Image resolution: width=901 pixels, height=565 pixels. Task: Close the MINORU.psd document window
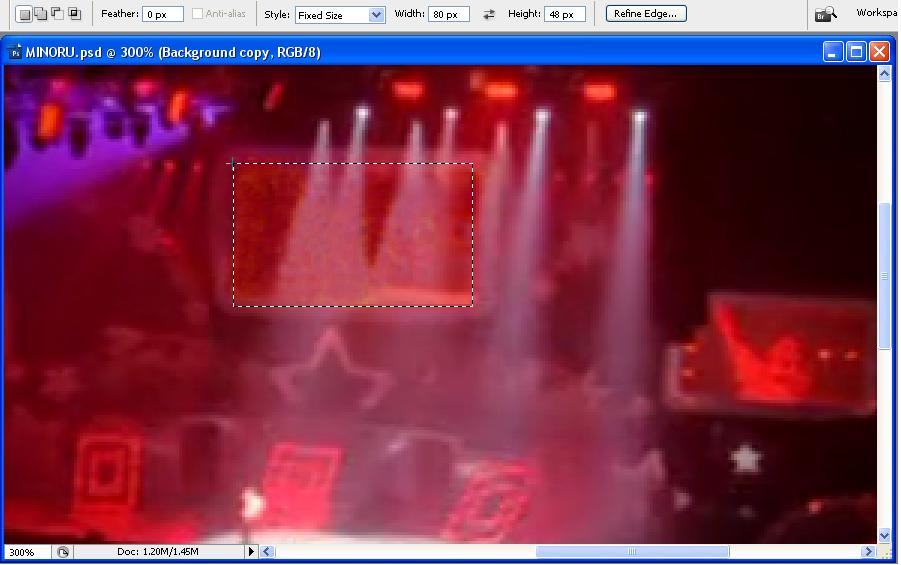(879, 52)
